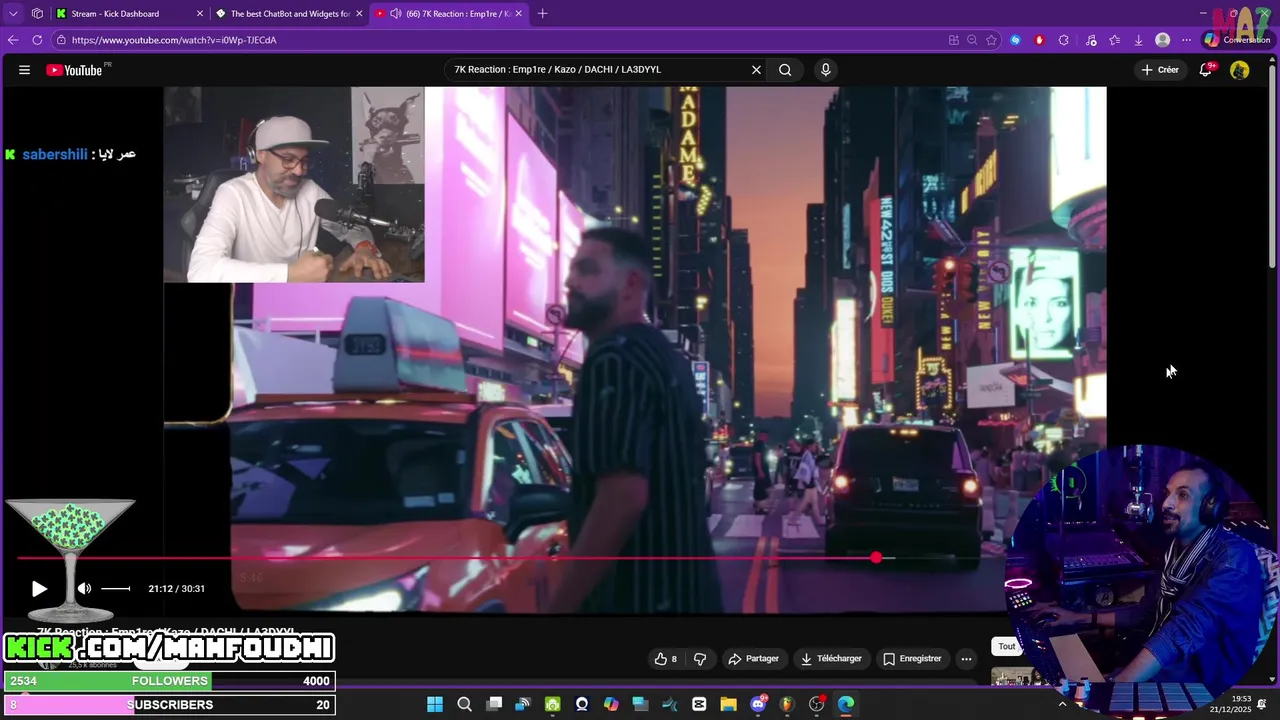Open Copilot from the taskbar
1280x720 pixels.
coord(611,704)
